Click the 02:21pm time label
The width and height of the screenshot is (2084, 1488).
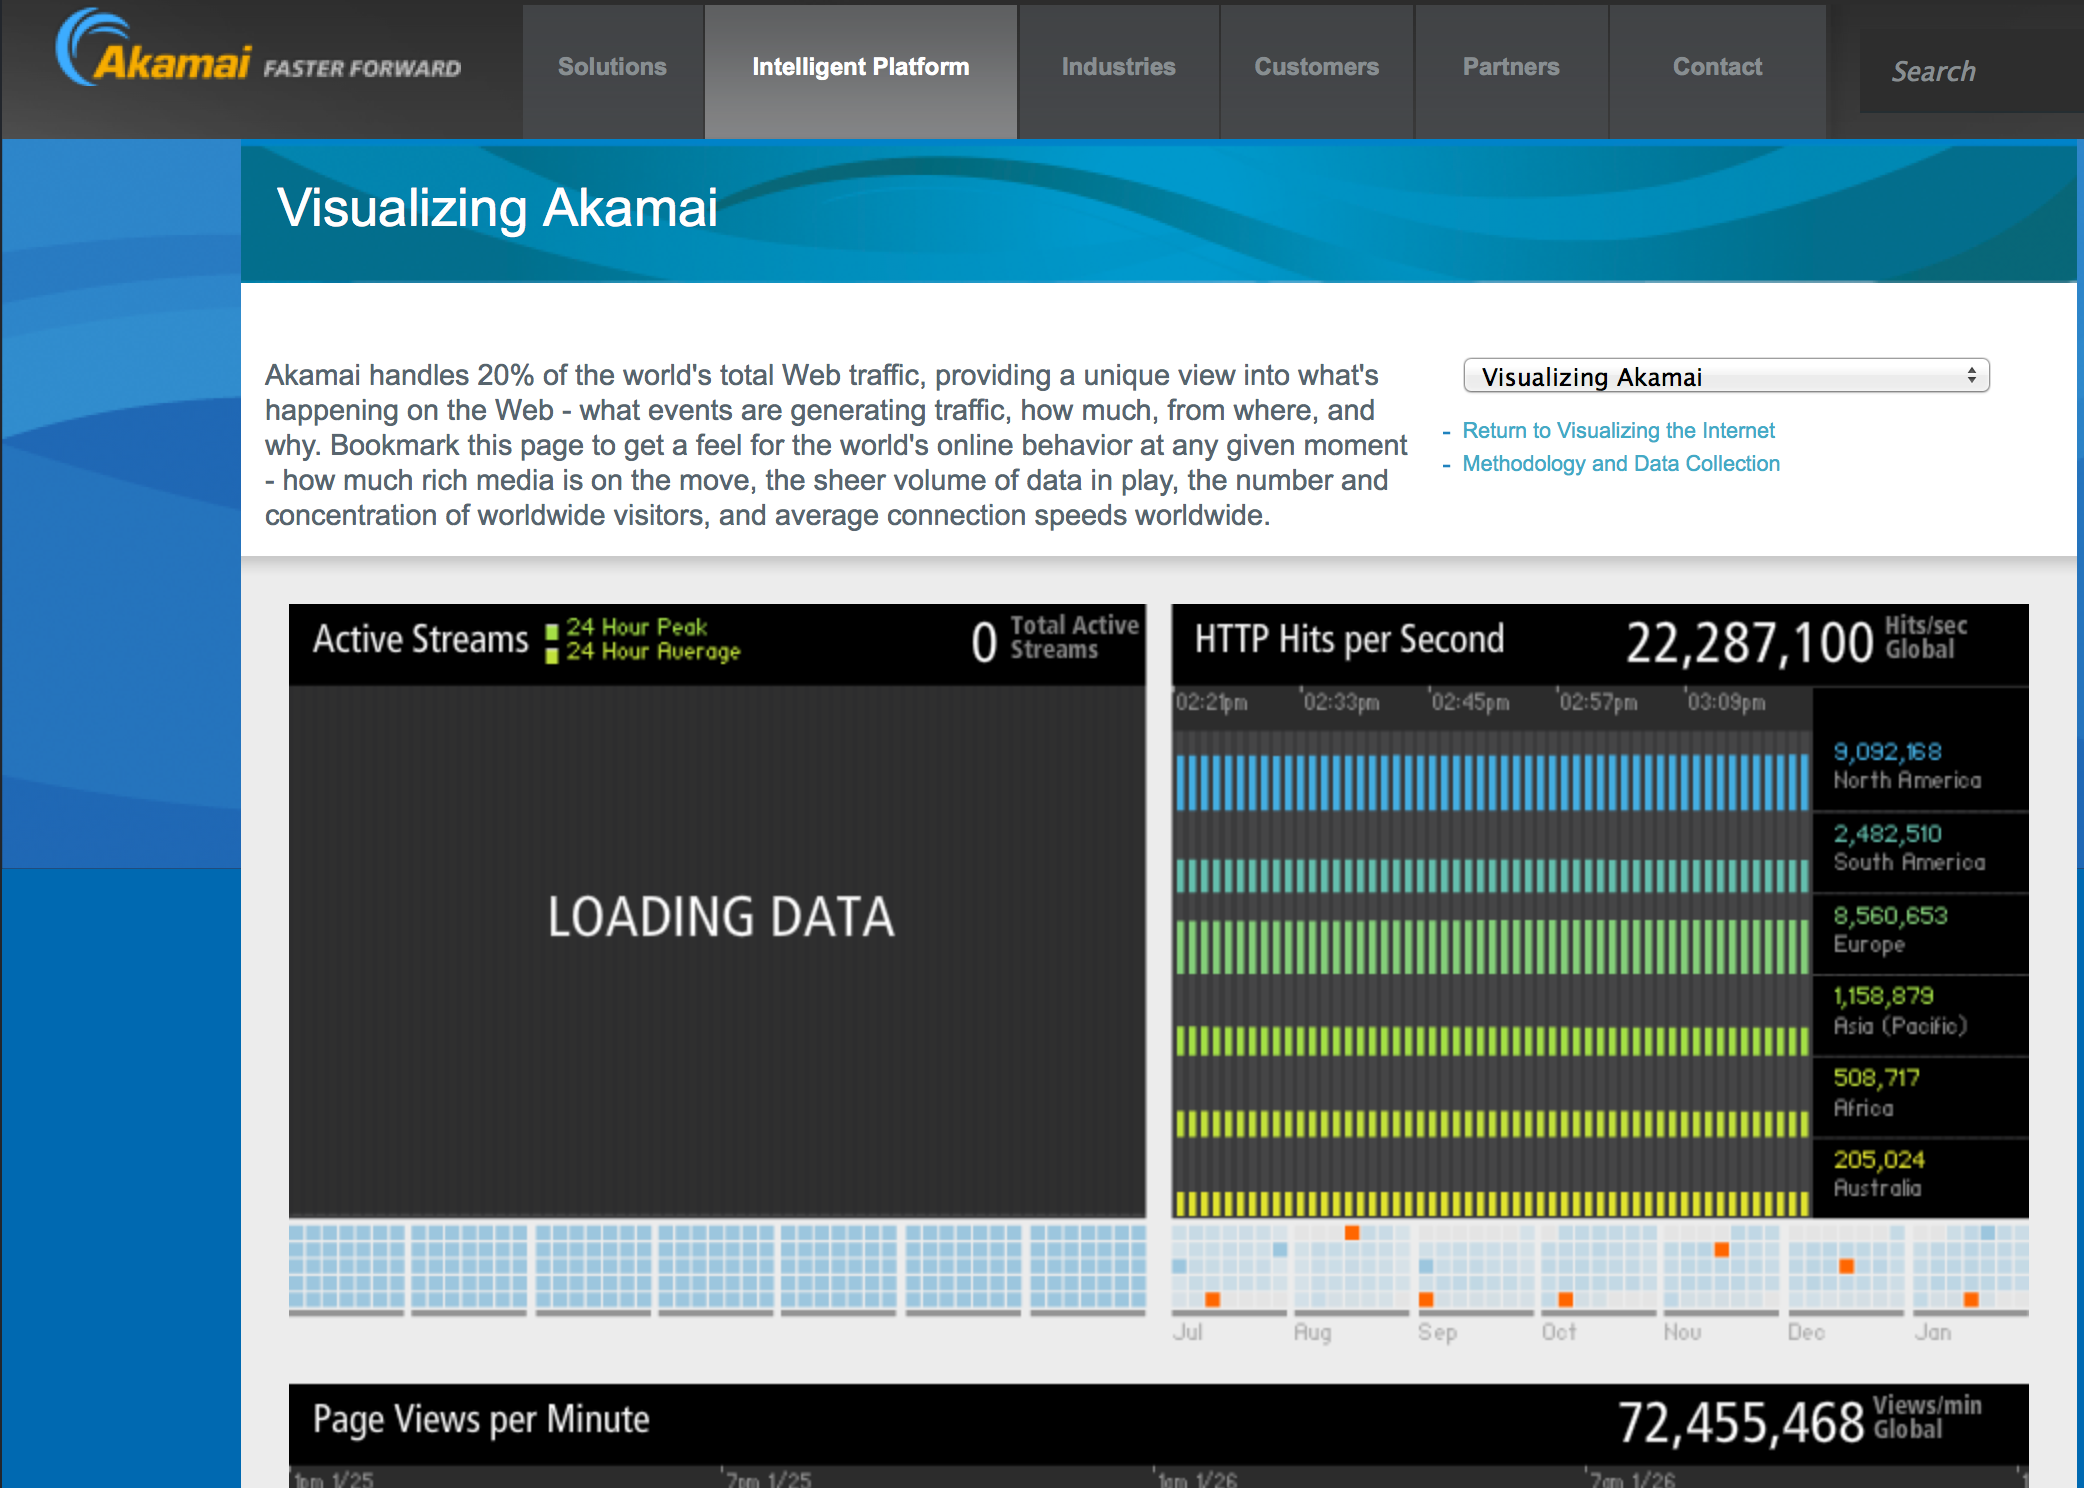coord(1212,702)
